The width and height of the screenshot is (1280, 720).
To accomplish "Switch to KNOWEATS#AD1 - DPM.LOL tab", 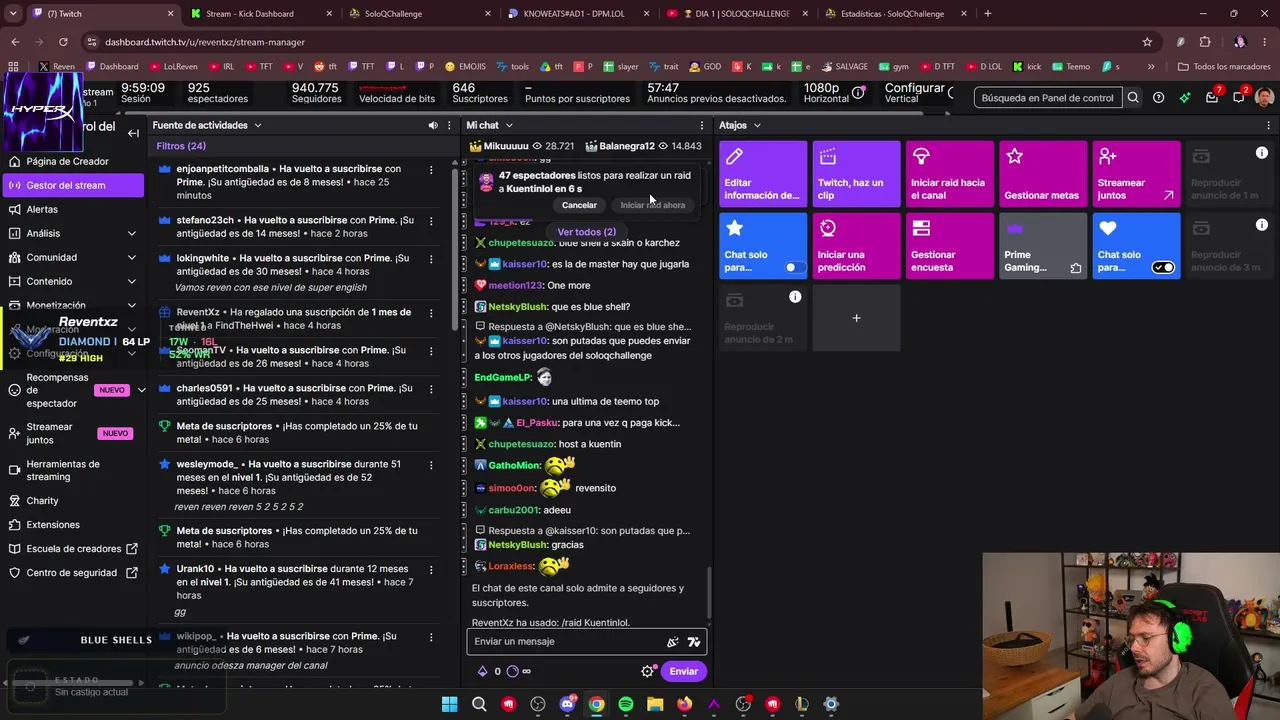I will pos(580,14).
